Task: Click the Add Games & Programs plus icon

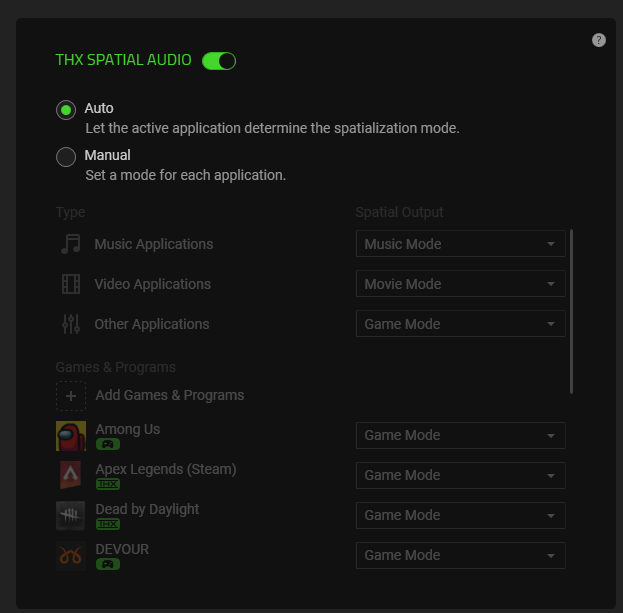Action: pyautogui.click(x=70, y=396)
